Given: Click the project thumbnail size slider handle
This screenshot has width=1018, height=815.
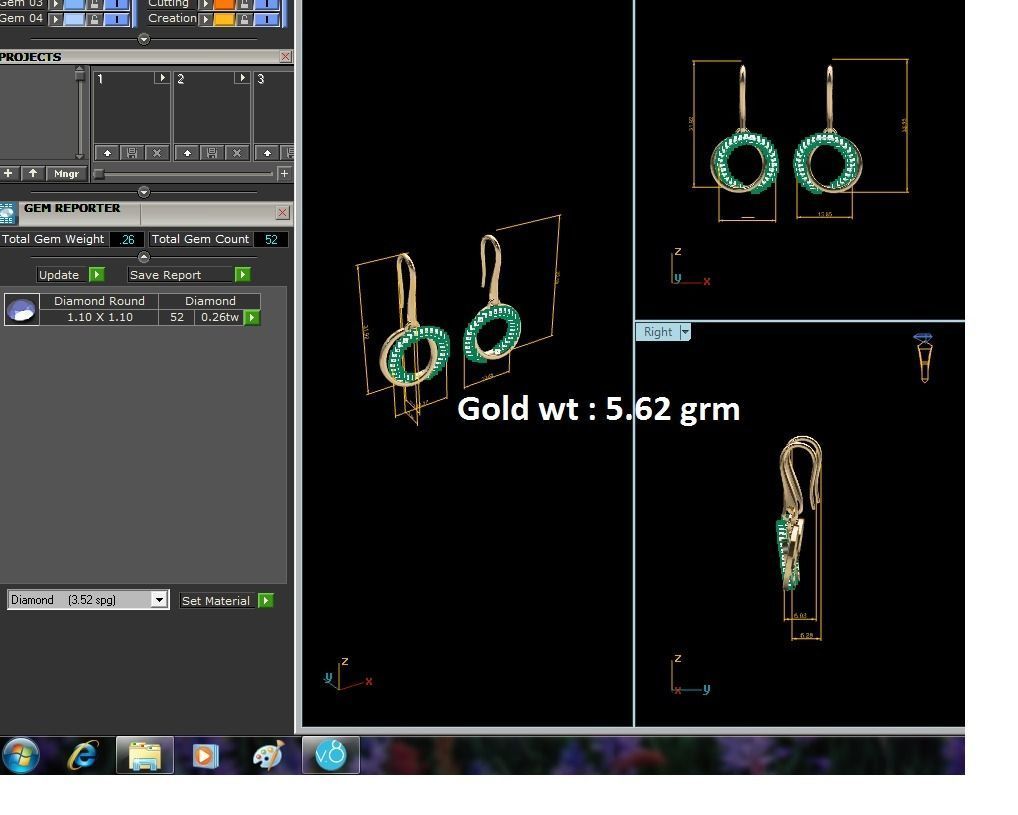Looking at the screenshot, I should click(99, 173).
